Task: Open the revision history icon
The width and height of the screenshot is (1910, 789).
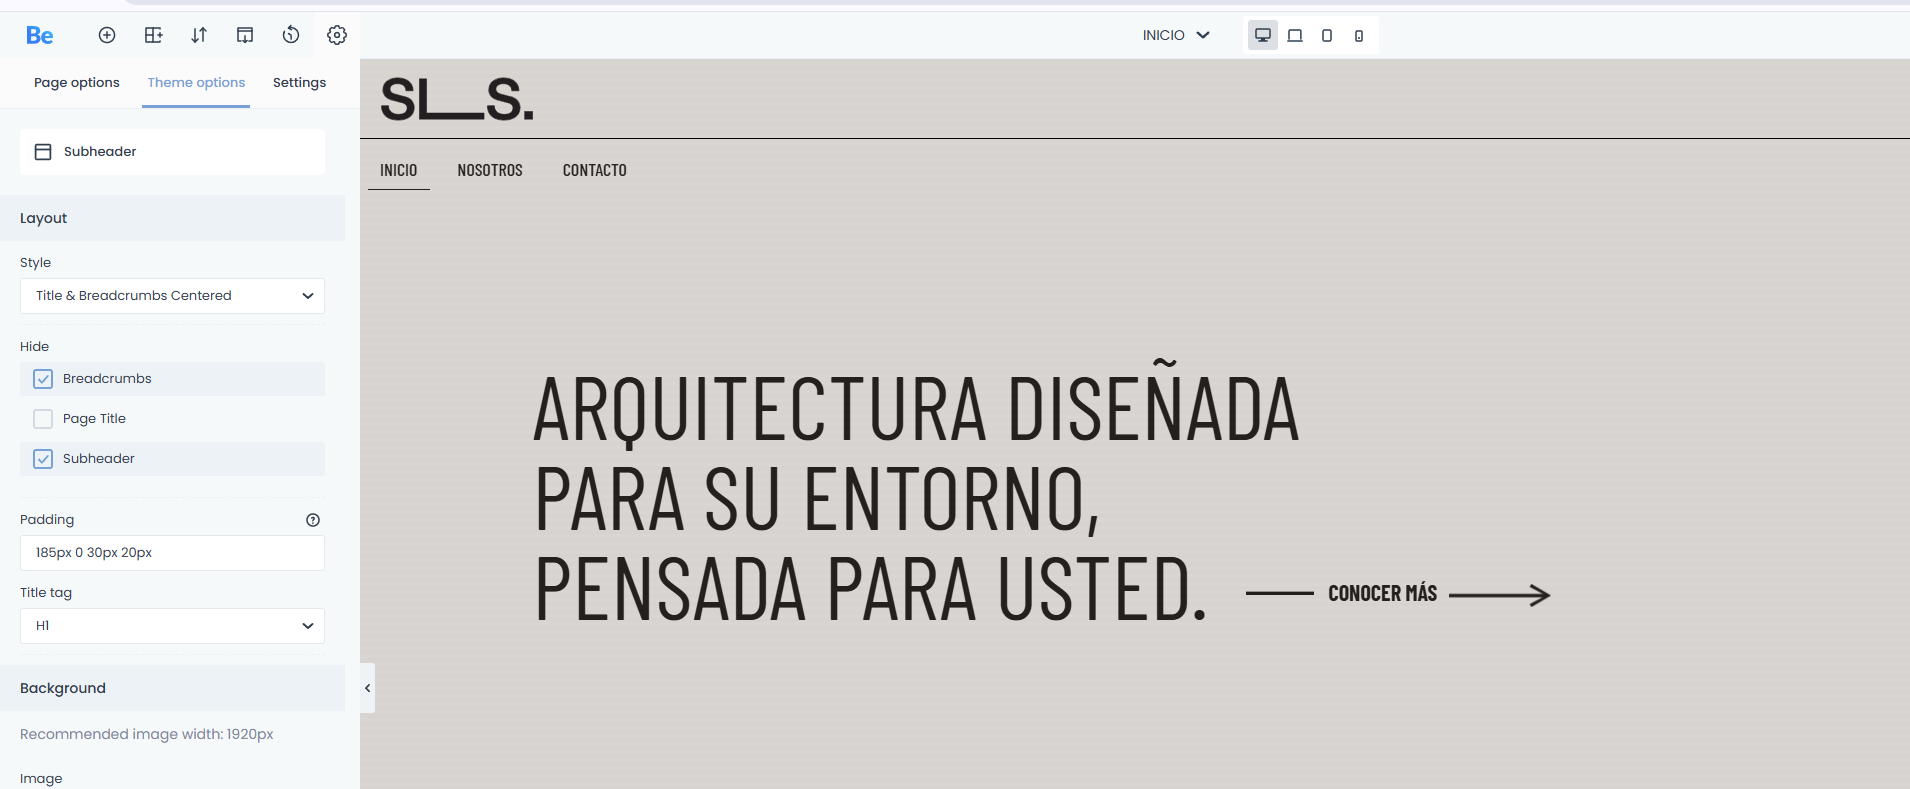Action: pos(291,35)
